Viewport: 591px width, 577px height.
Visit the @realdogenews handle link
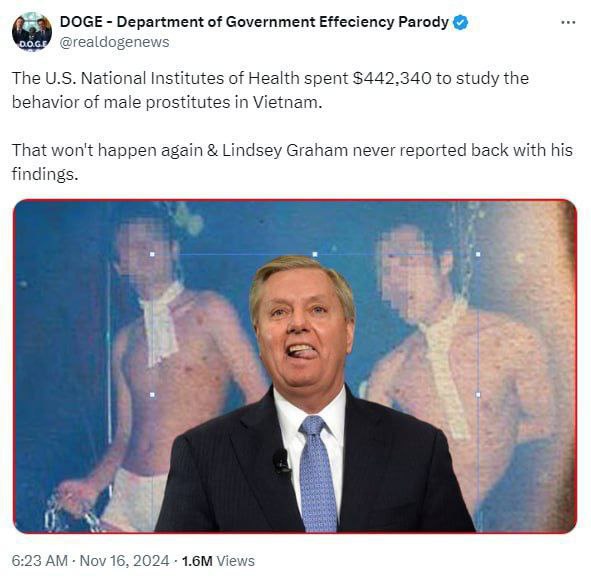(115, 42)
